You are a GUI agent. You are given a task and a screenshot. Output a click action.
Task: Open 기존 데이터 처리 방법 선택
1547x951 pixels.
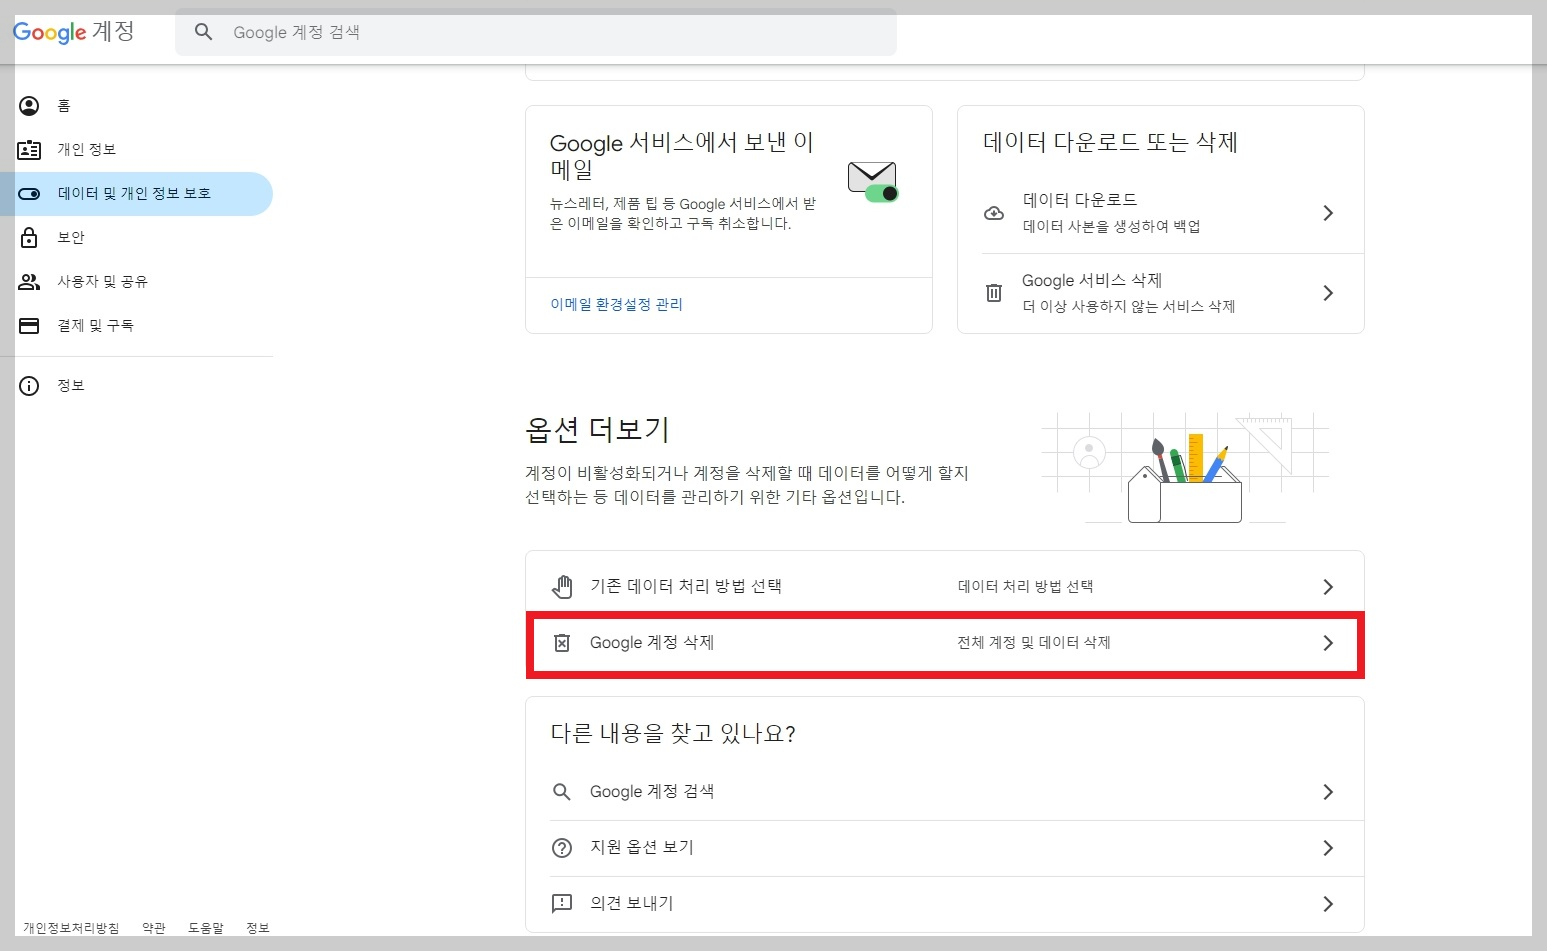point(945,586)
